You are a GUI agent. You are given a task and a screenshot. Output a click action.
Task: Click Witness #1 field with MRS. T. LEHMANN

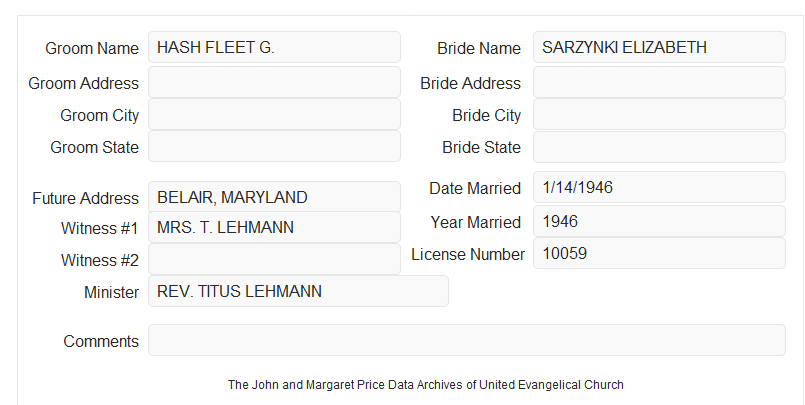click(x=274, y=227)
